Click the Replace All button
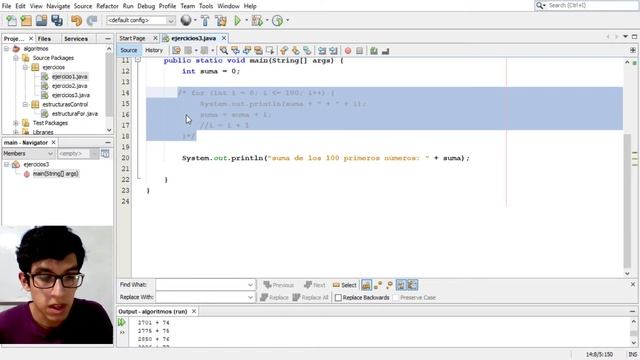640x360 pixels. coord(310,298)
